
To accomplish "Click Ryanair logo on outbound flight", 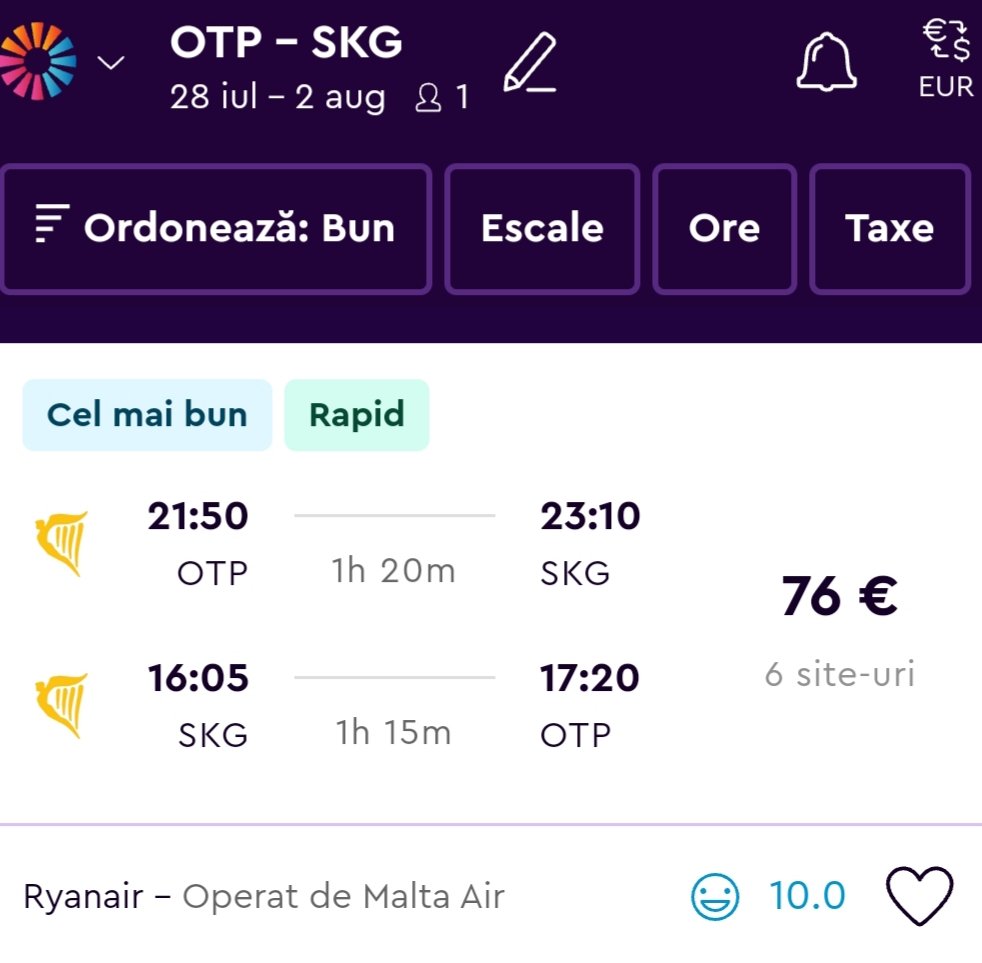I will tap(62, 544).
